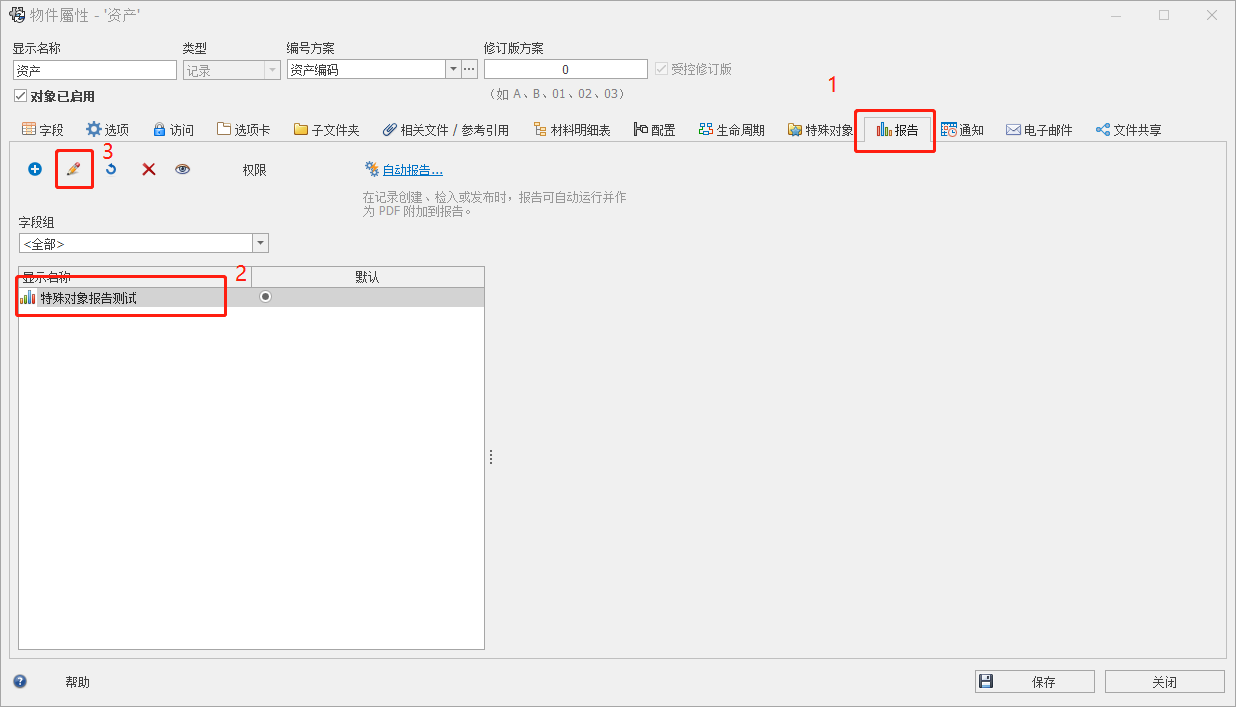Open the 电子邮件 tab
Image resolution: width=1236 pixels, height=707 pixels.
pyautogui.click(x=1039, y=130)
